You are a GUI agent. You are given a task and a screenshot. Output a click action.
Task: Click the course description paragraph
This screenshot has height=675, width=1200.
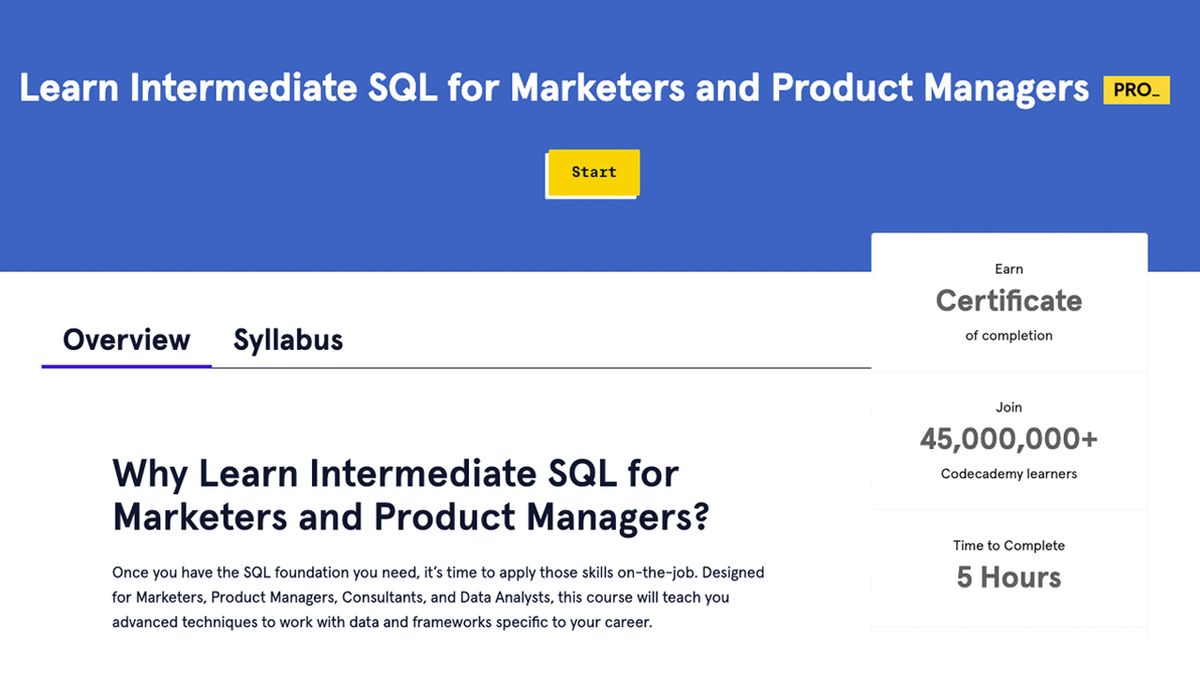[438, 597]
